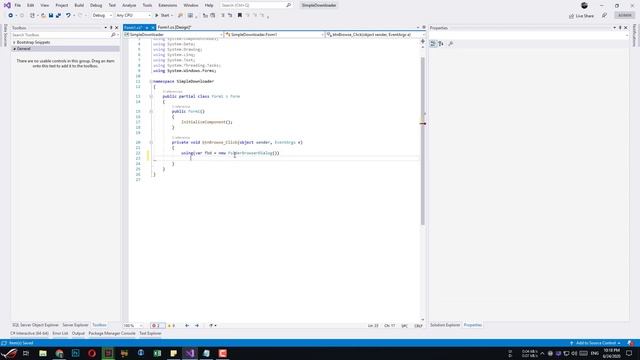
Task: Click the Start debugging button
Action: [x=163, y=16]
